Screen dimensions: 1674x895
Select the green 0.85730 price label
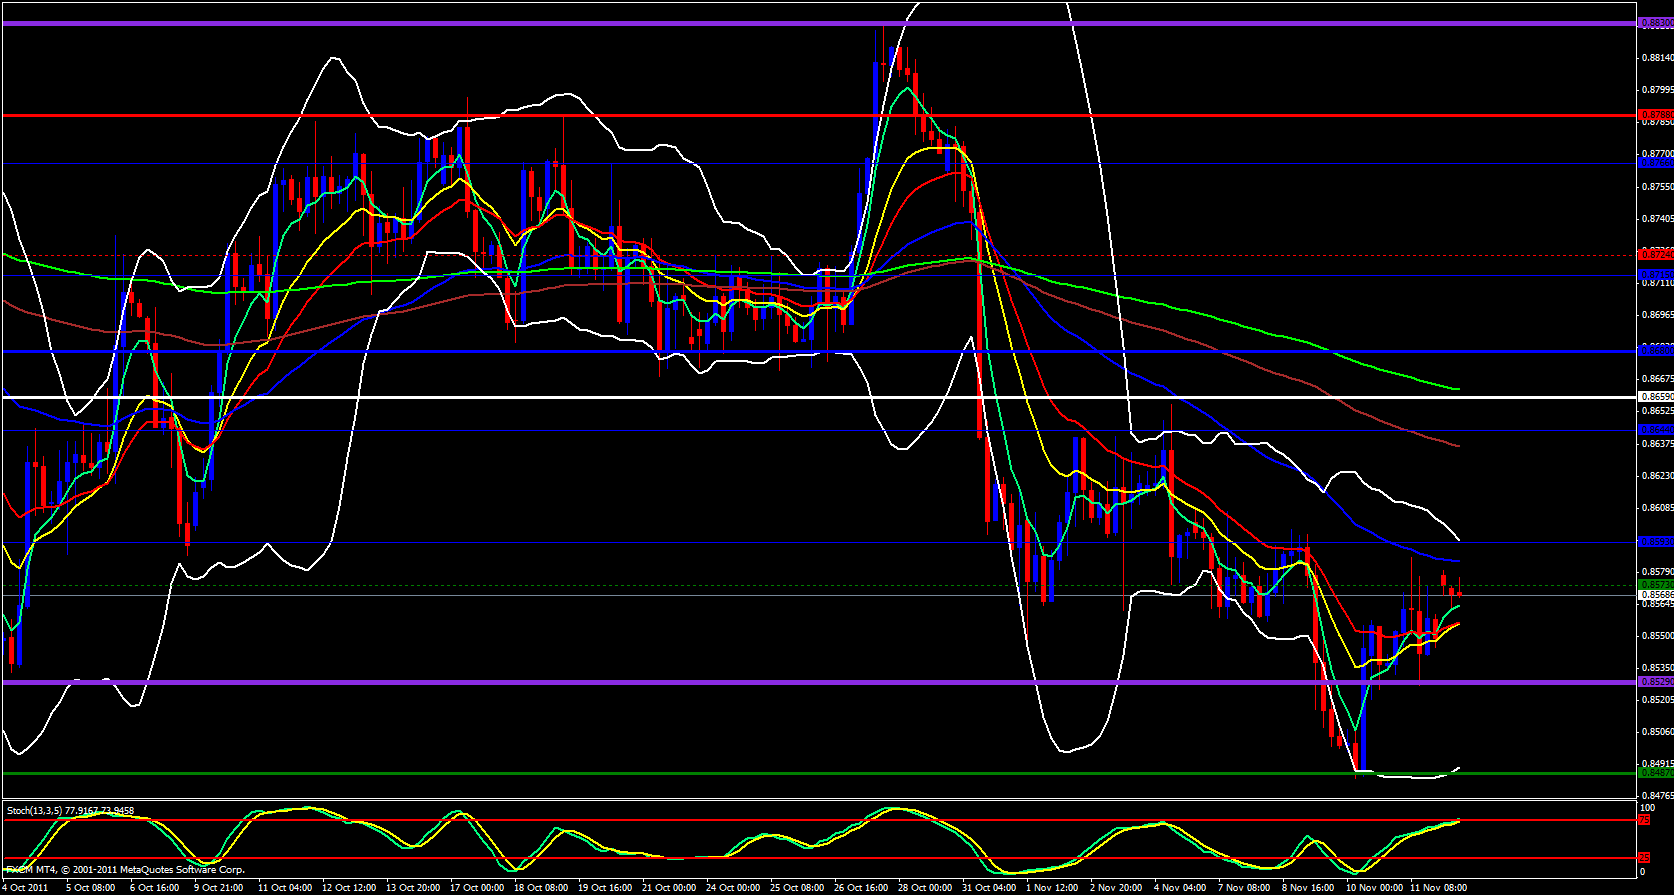coord(1655,584)
